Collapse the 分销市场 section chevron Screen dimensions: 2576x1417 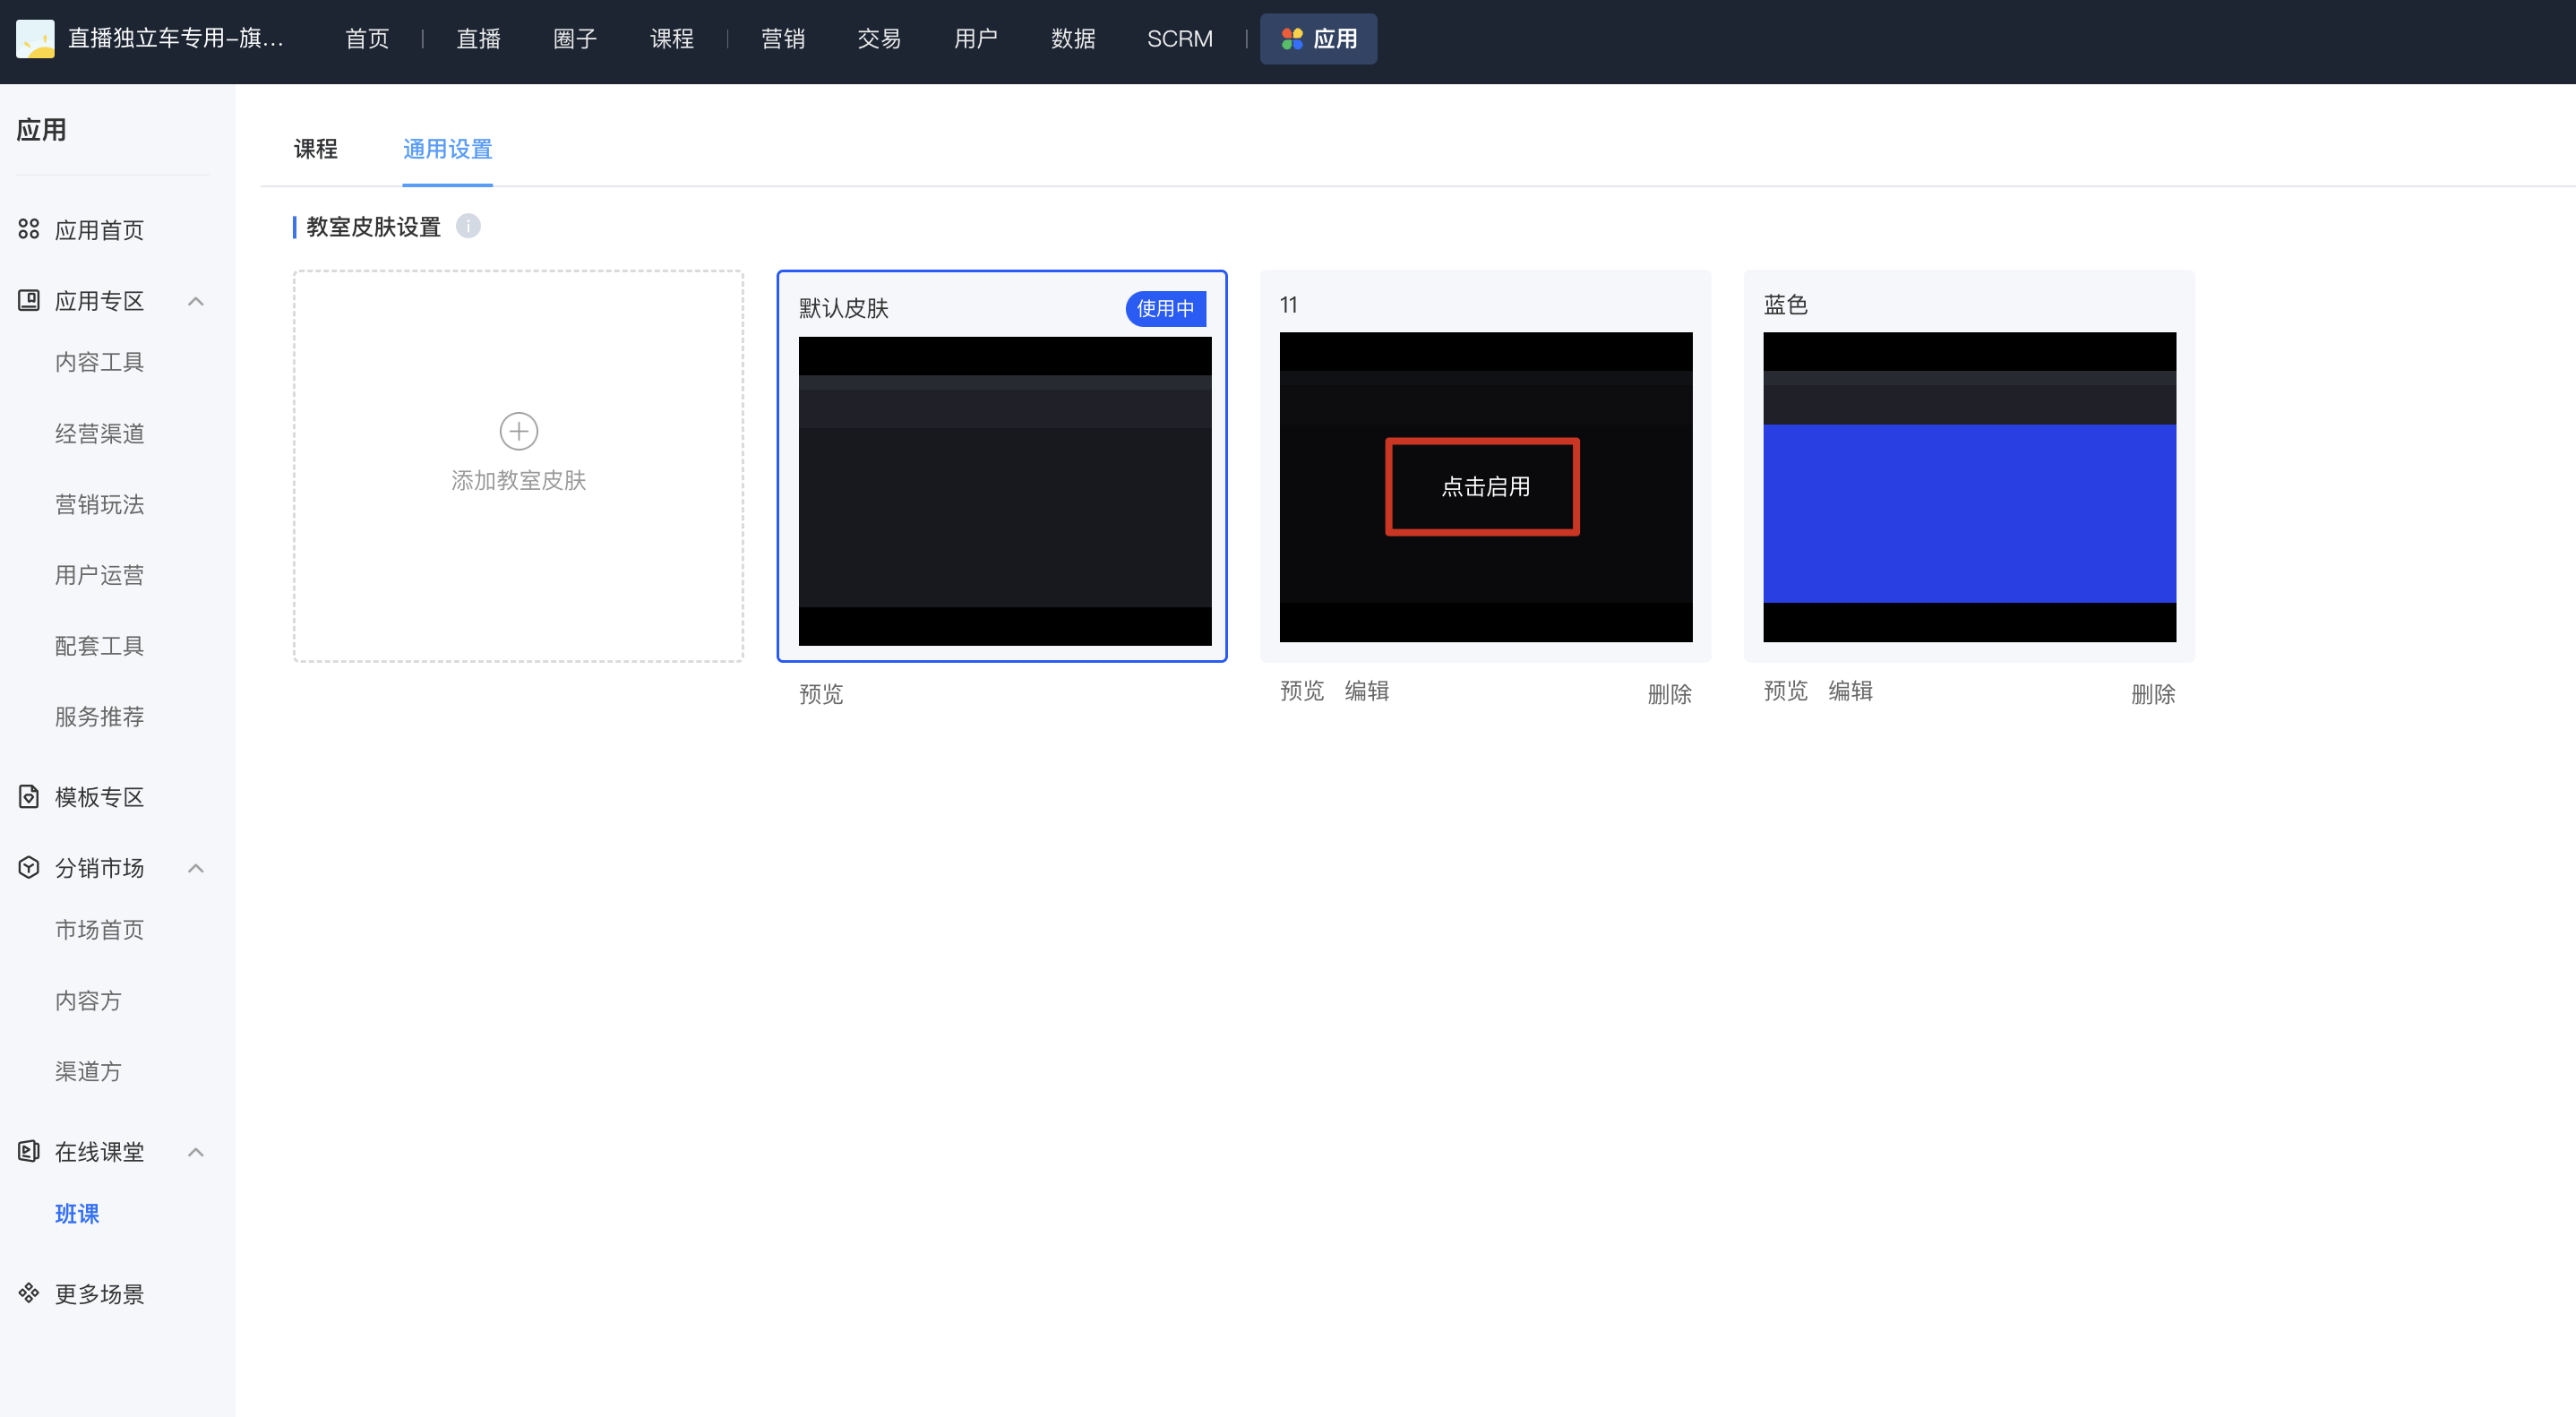pyautogui.click(x=196, y=868)
